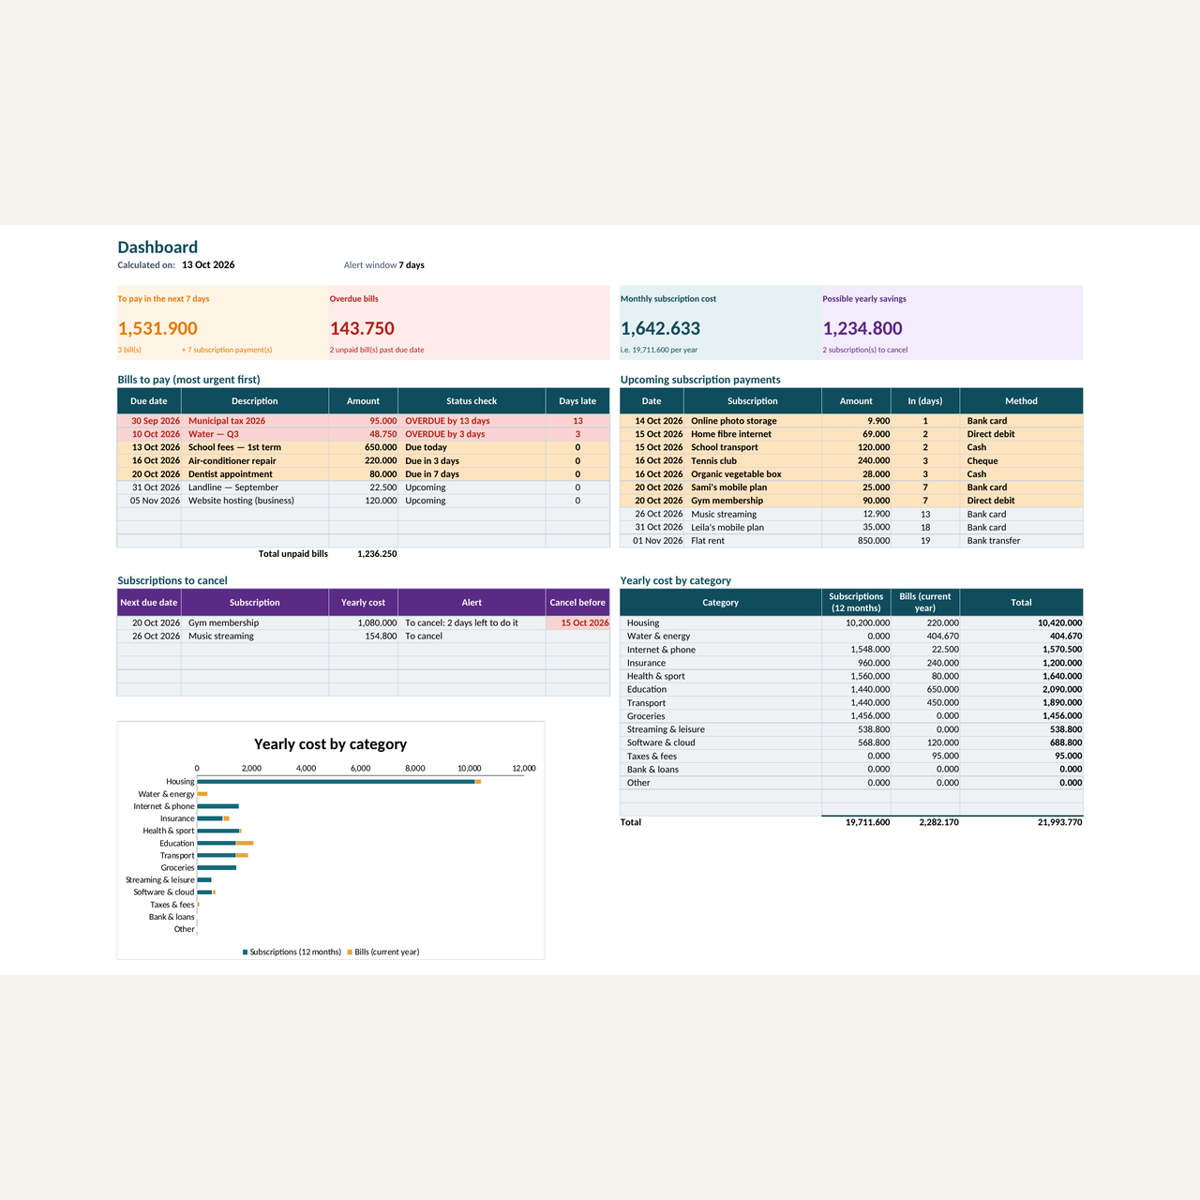Select Gym membership in Subscriptions to cancel
The width and height of the screenshot is (1200, 1200).
tap(255, 623)
